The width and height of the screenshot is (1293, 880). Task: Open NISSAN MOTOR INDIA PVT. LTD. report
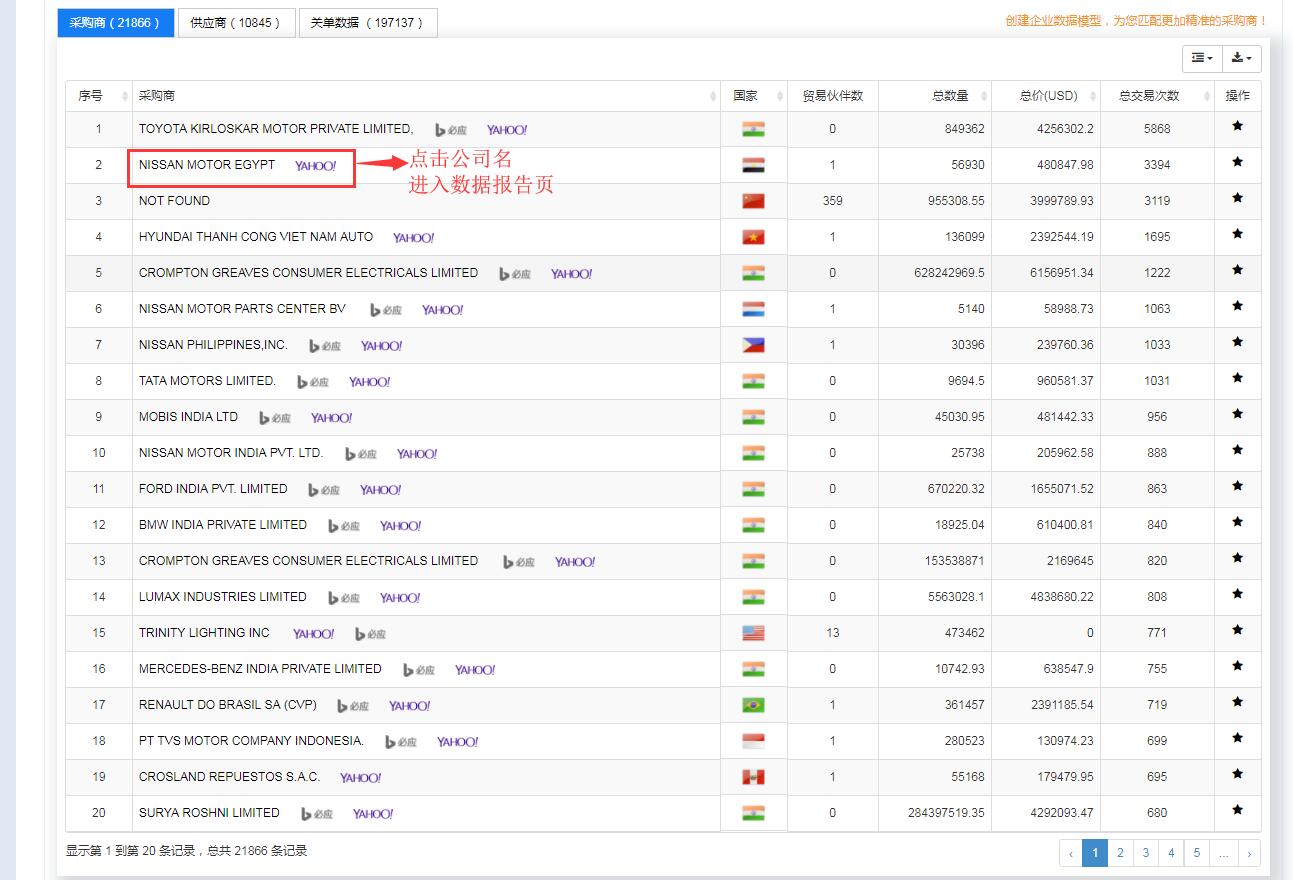pos(231,453)
